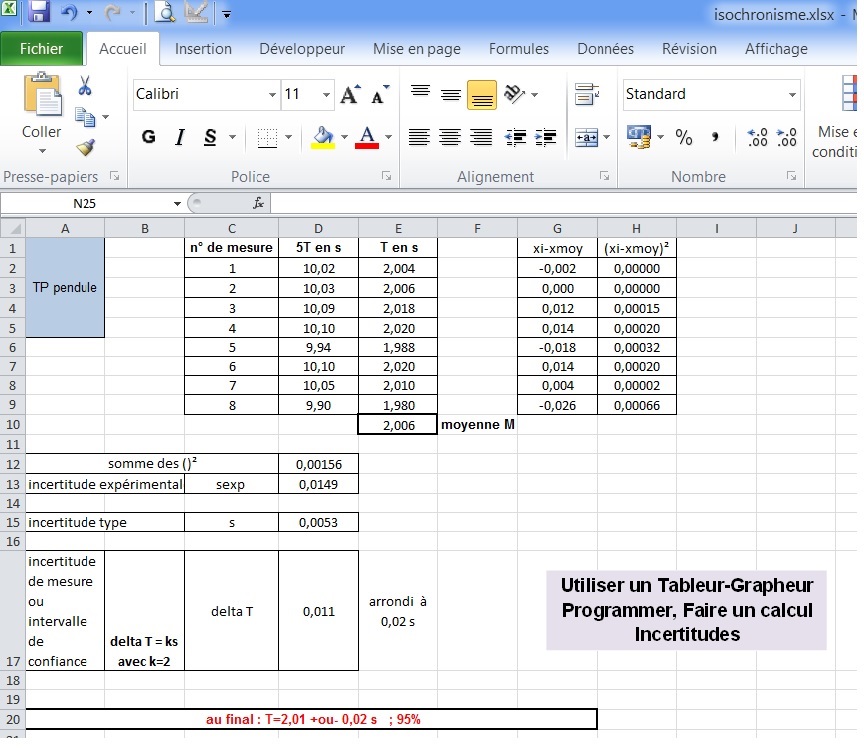The height and width of the screenshot is (748, 864).
Task: Switch to the Développeur tab
Action: (302, 49)
